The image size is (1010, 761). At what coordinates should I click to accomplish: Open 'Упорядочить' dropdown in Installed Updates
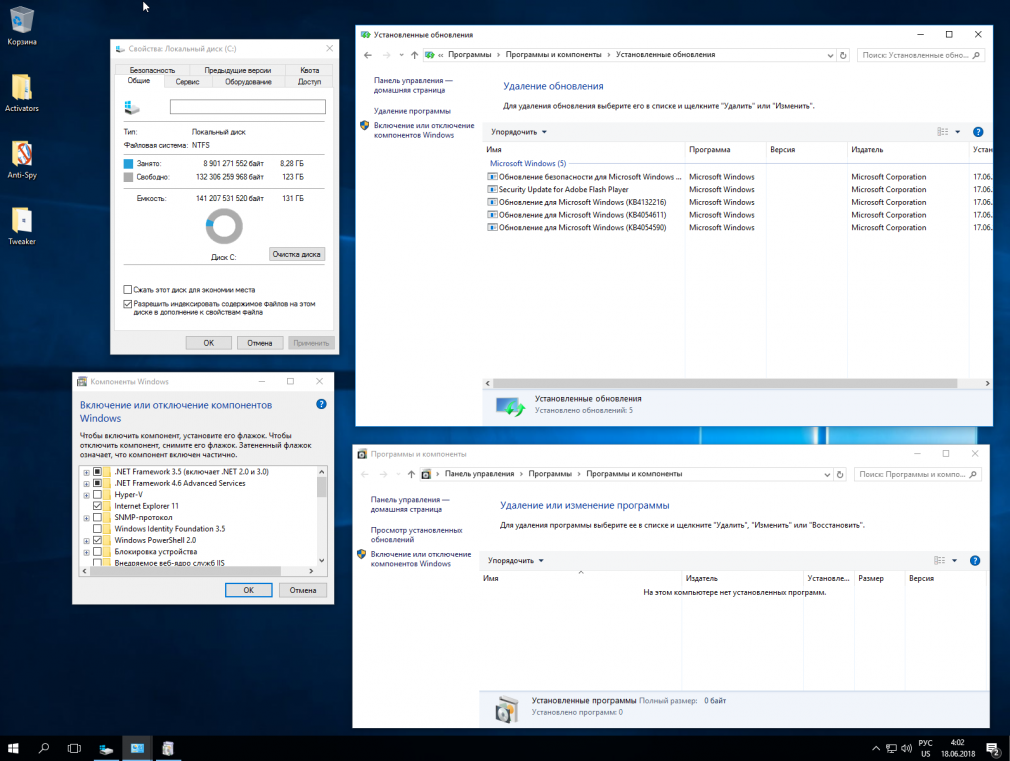click(519, 132)
